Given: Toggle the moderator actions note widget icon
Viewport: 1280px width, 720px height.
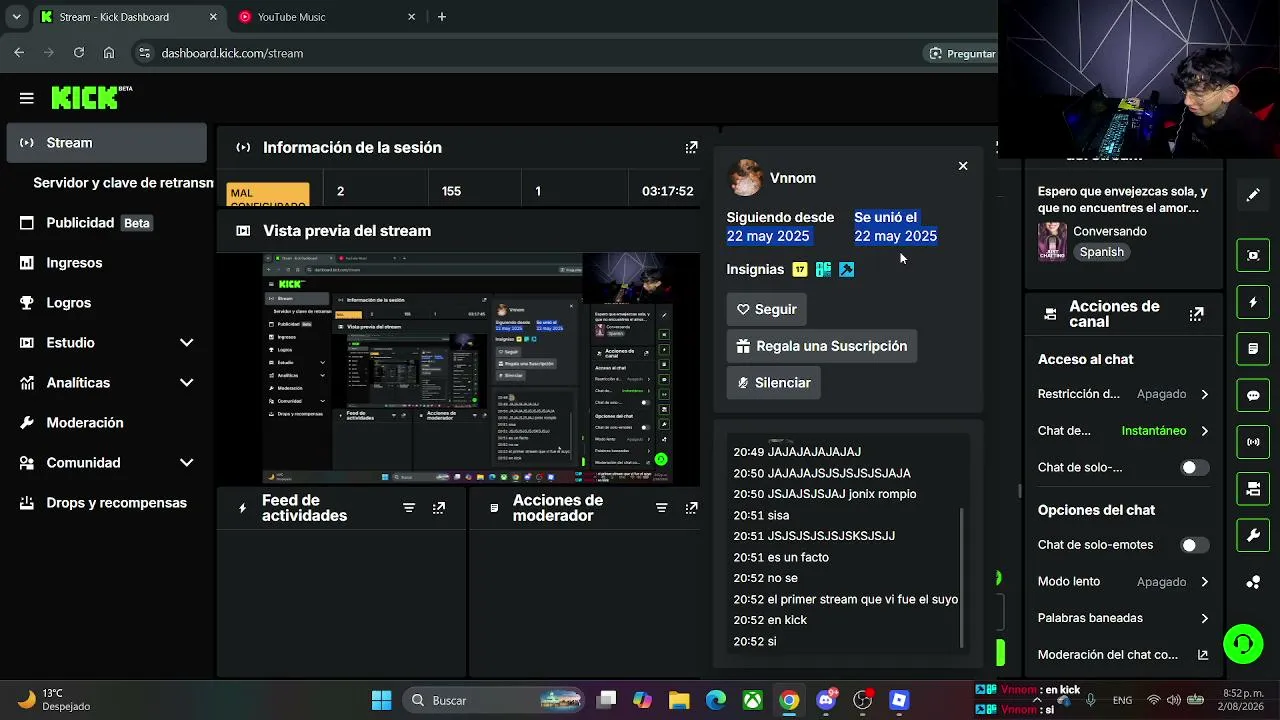Looking at the screenshot, I should [1253, 349].
